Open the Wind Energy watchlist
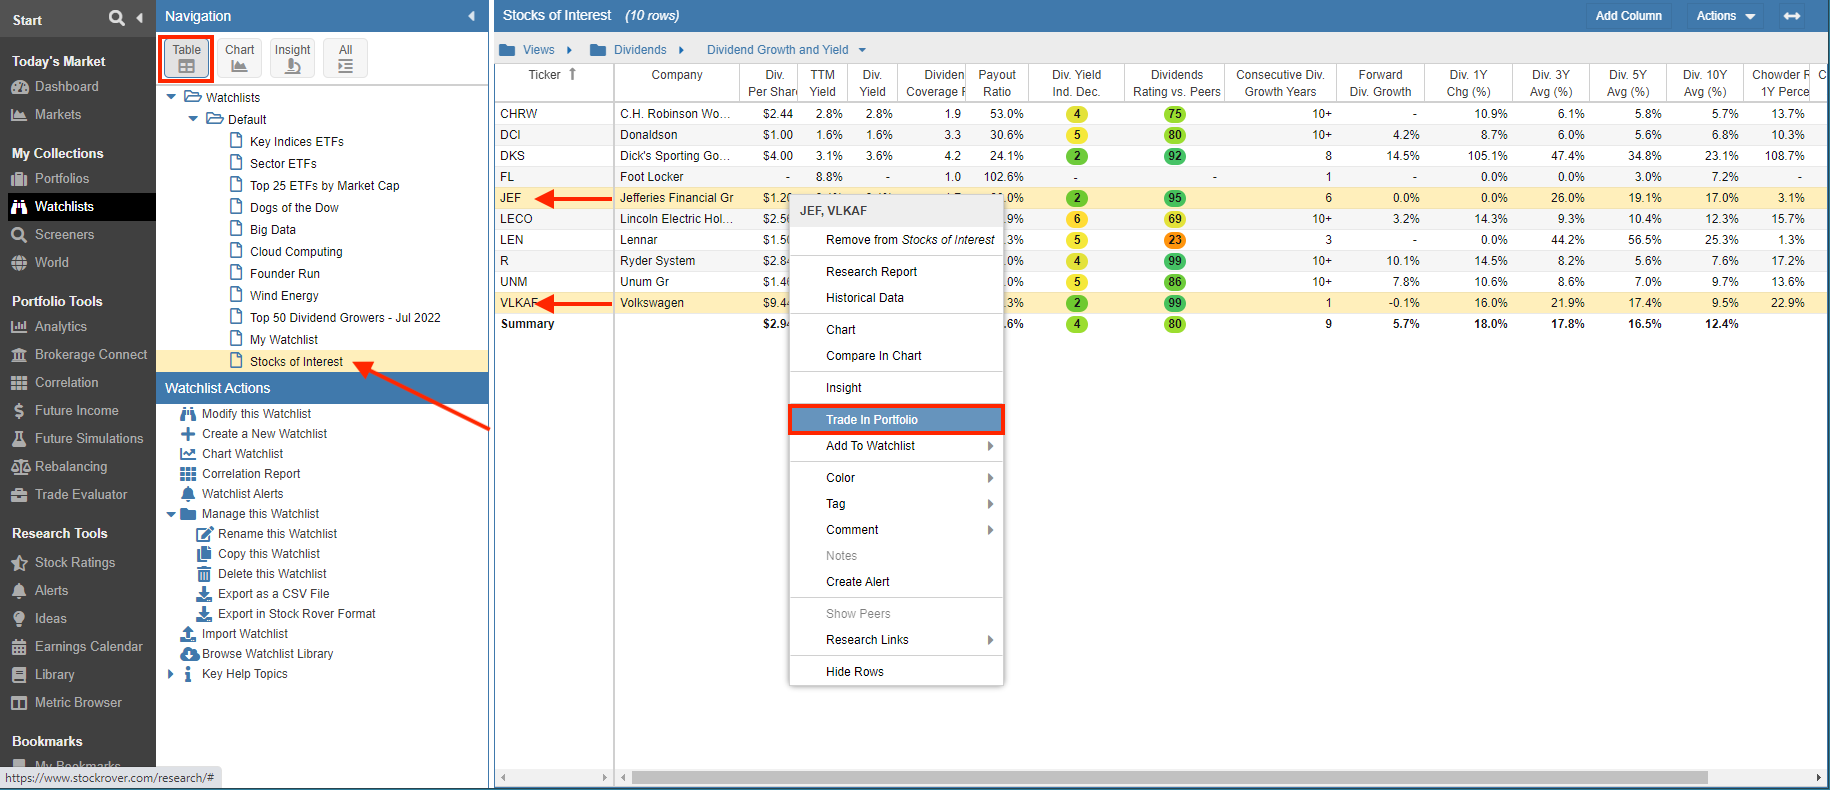Image resolution: width=1830 pixels, height=790 pixels. 284,296
